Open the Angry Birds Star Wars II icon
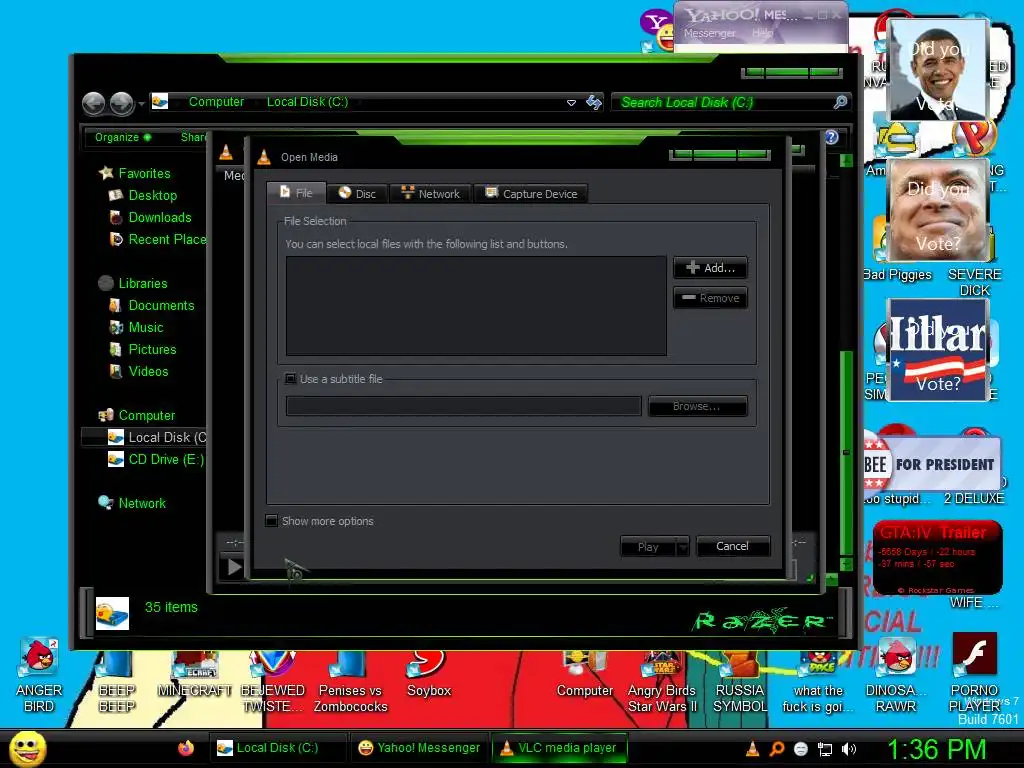Screen dimensions: 1024x768 662,682
